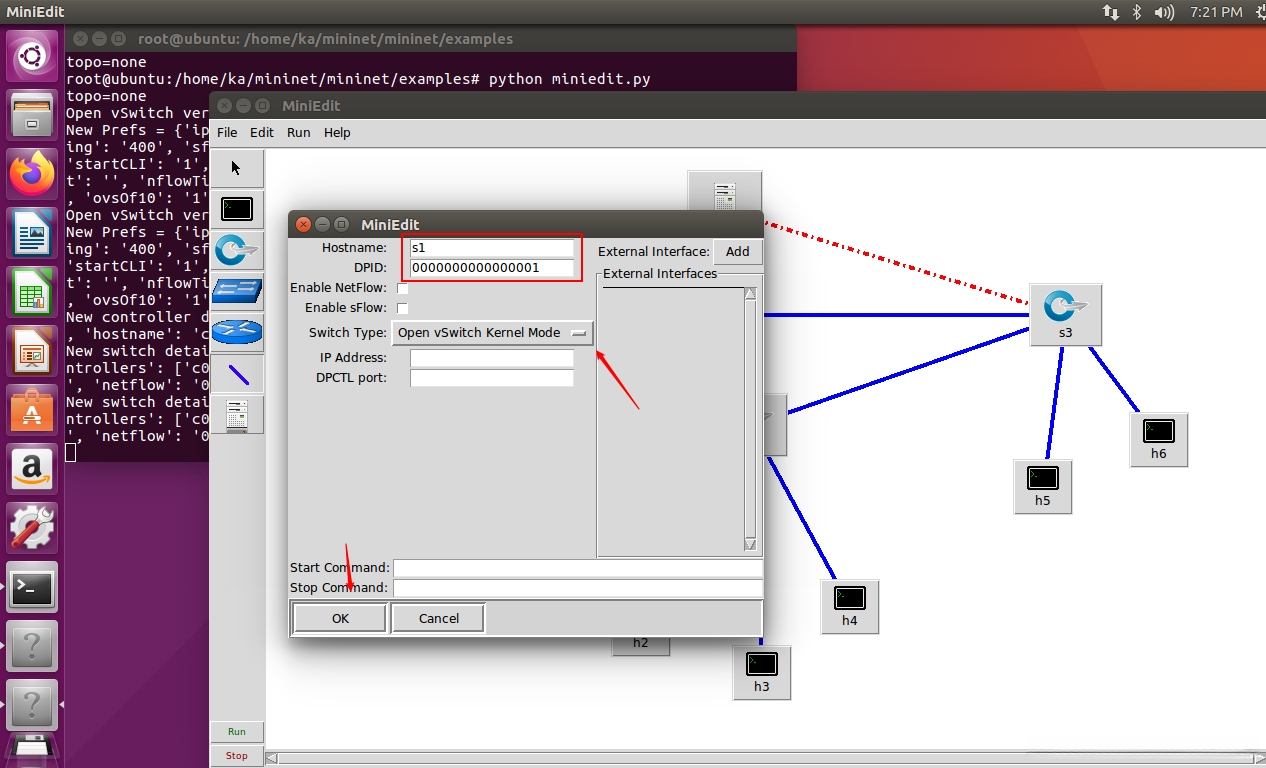Launch Firefox from the launcher
Viewport: 1266px width, 768px height.
click(x=32, y=175)
